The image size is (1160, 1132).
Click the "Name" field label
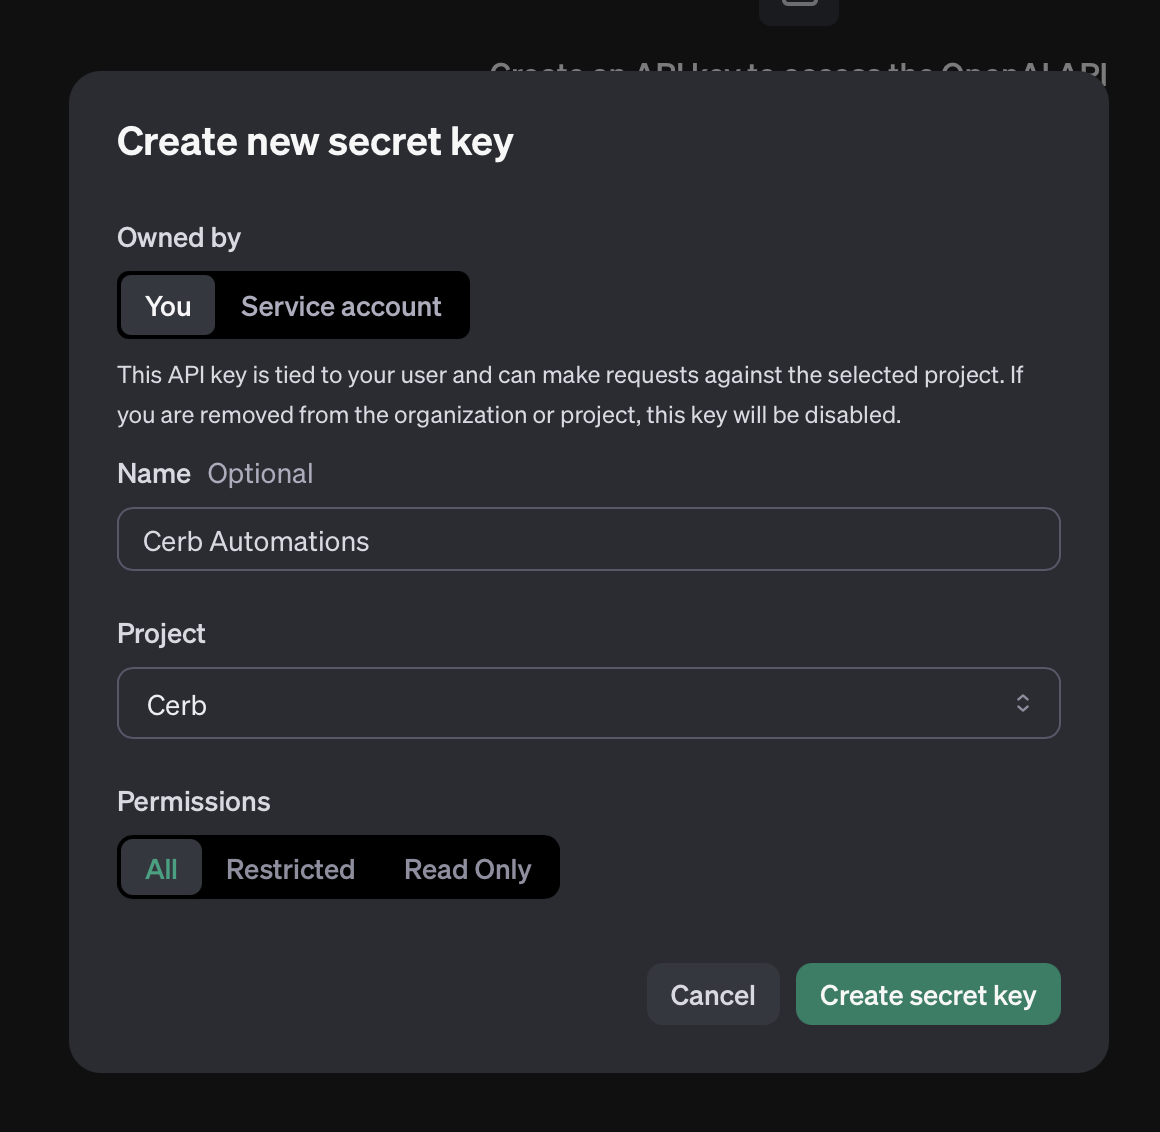(154, 474)
